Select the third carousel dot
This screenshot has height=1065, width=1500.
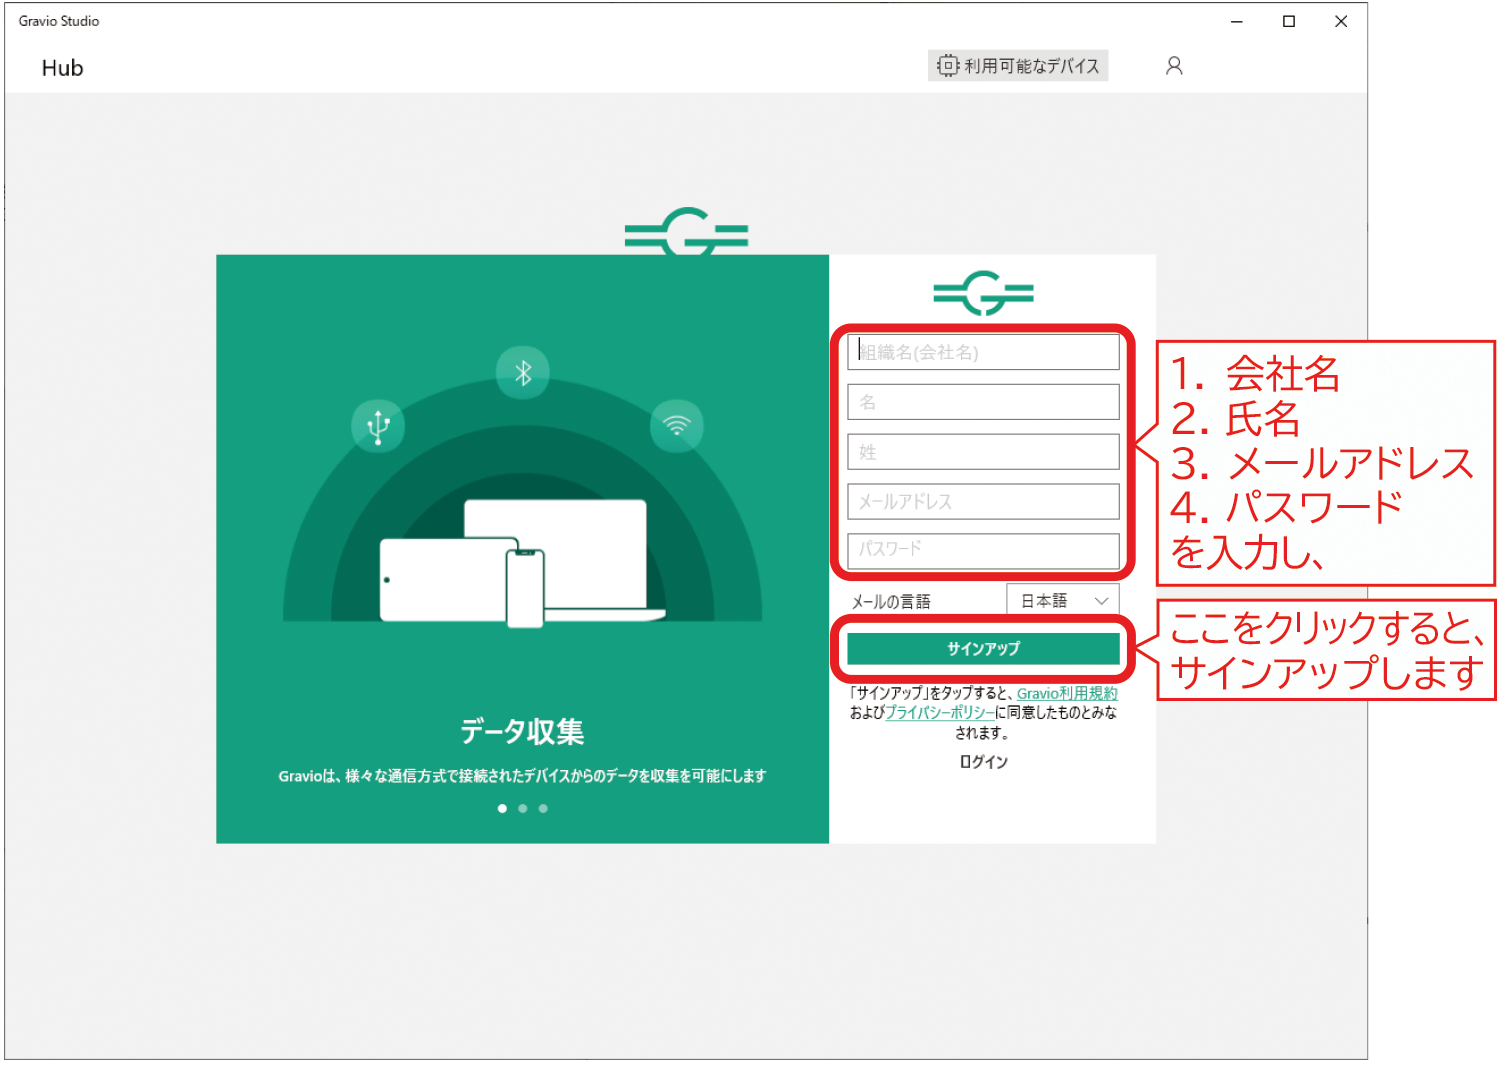tap(543, 808)
